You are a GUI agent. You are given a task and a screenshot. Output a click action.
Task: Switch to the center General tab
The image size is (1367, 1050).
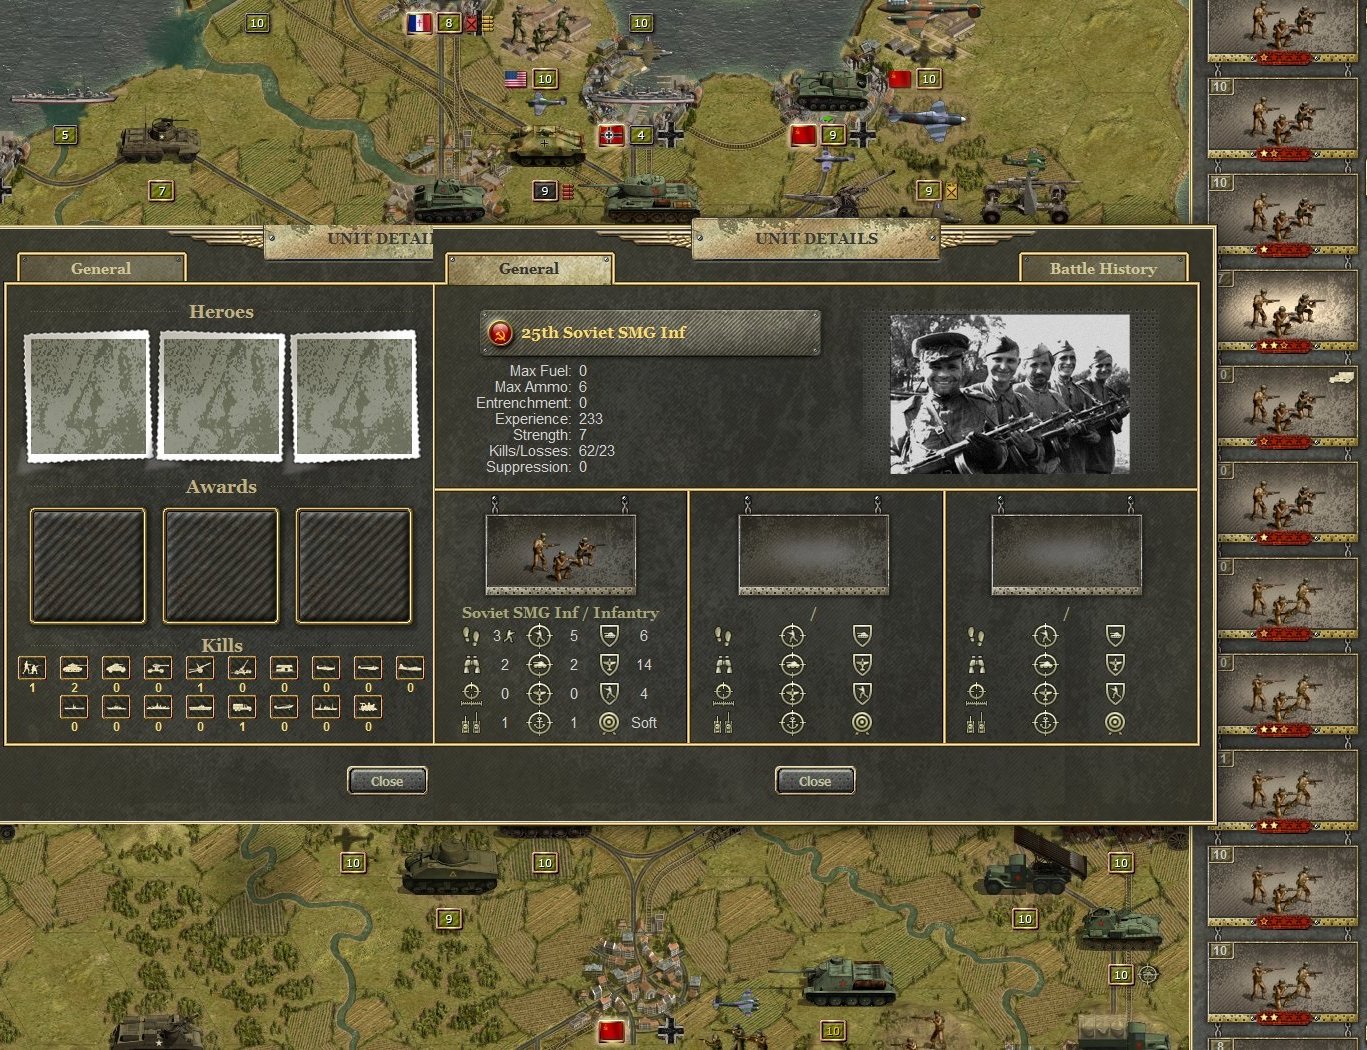coord(529,268)
